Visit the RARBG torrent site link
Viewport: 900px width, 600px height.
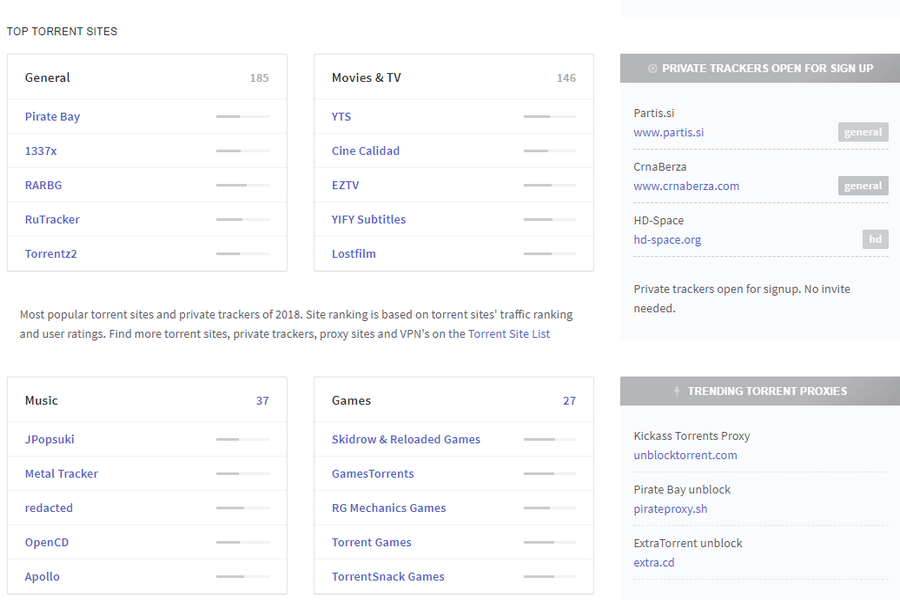[43, 185]
